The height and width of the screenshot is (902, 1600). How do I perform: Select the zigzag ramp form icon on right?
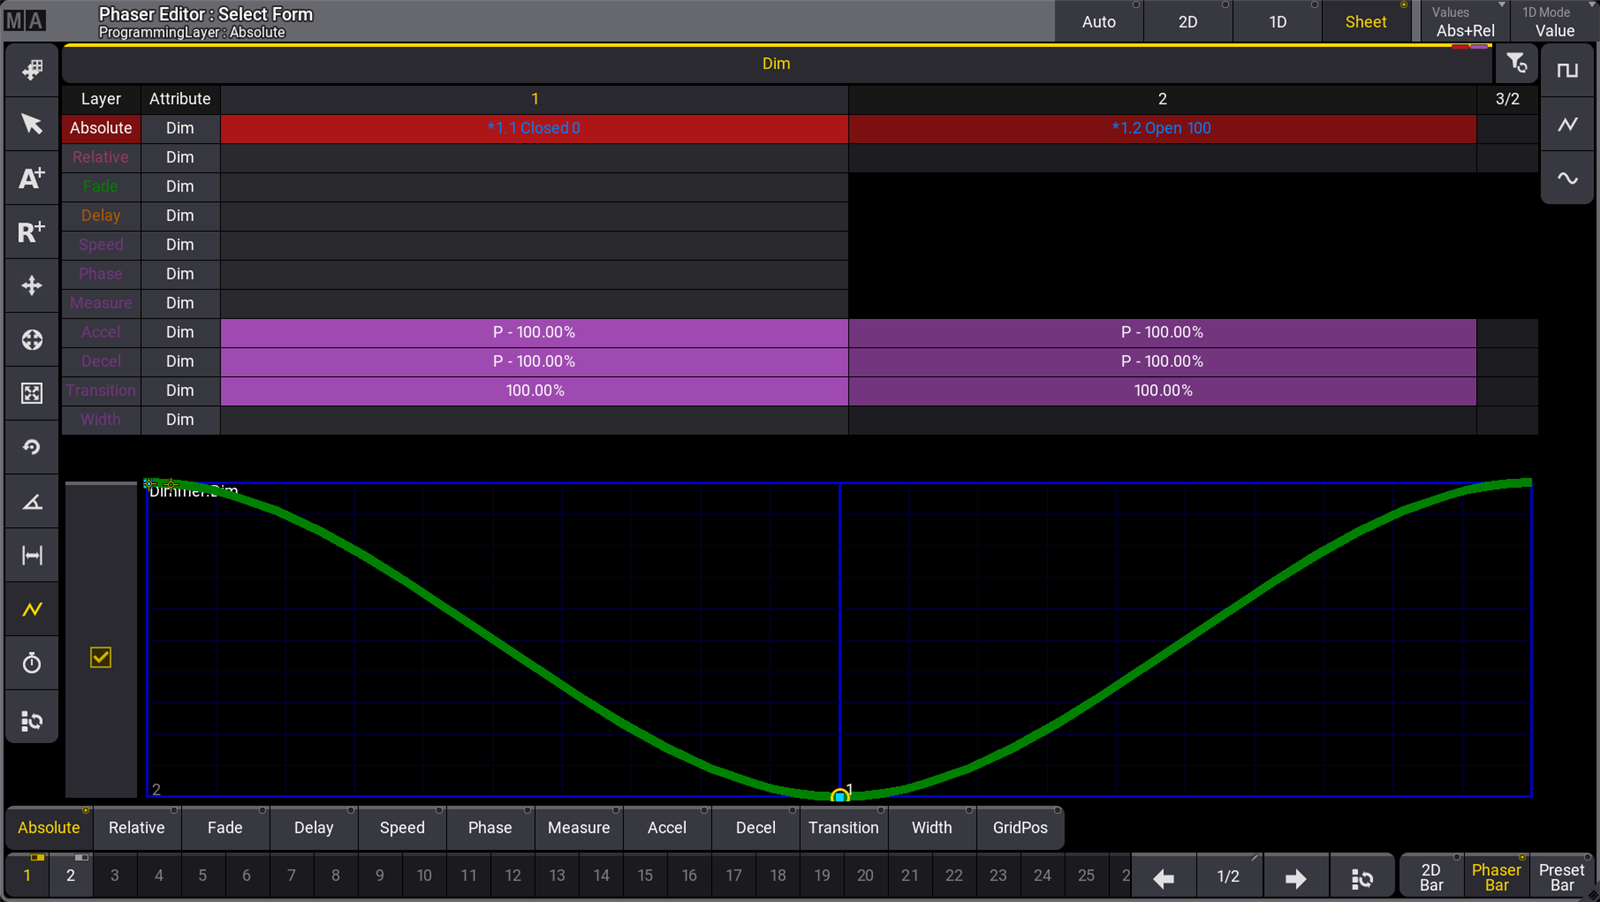point(1567,124)
